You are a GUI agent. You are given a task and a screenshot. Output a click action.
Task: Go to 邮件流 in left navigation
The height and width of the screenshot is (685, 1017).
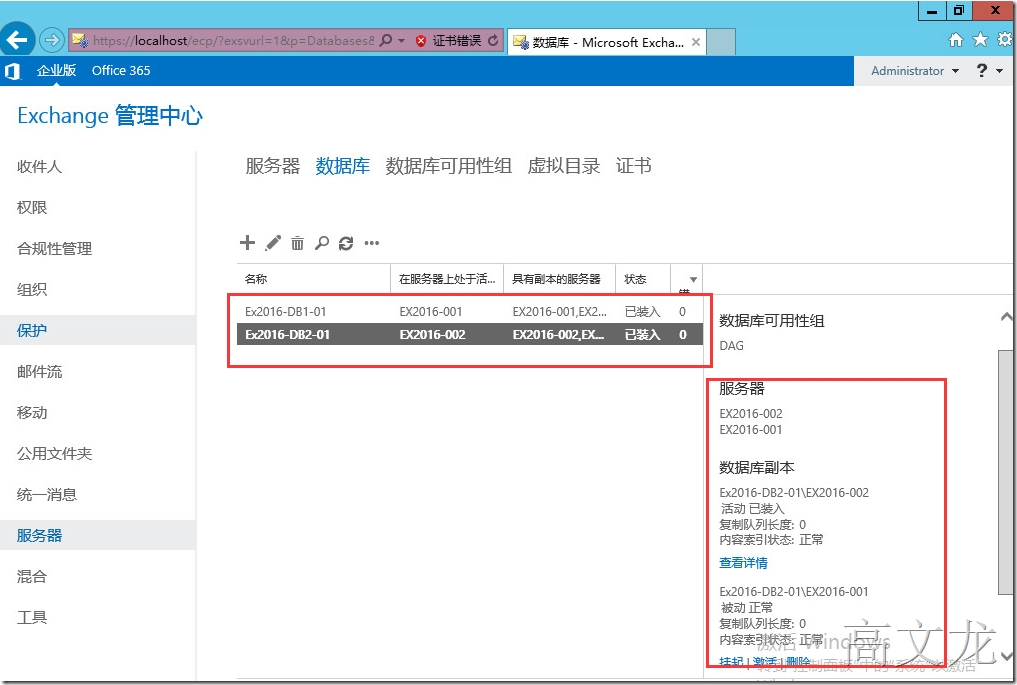pyautogui.click(x=40, y=372)
